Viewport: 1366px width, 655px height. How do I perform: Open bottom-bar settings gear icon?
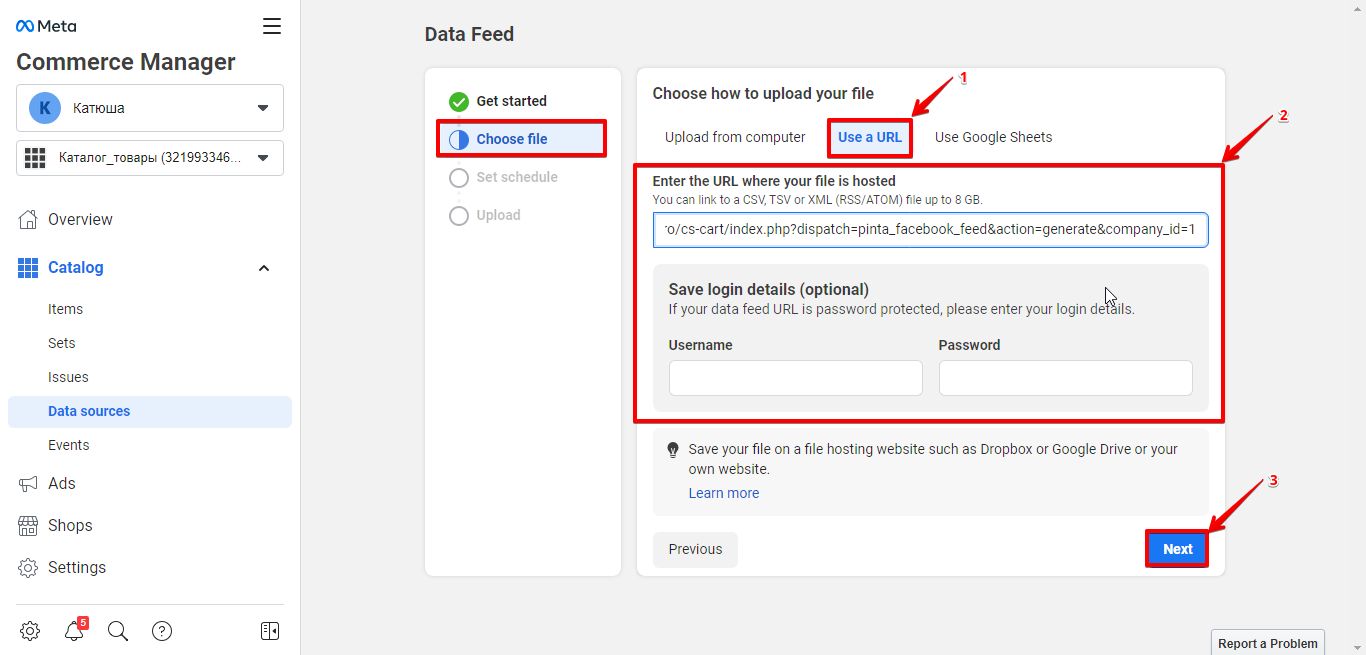point(30,631)
